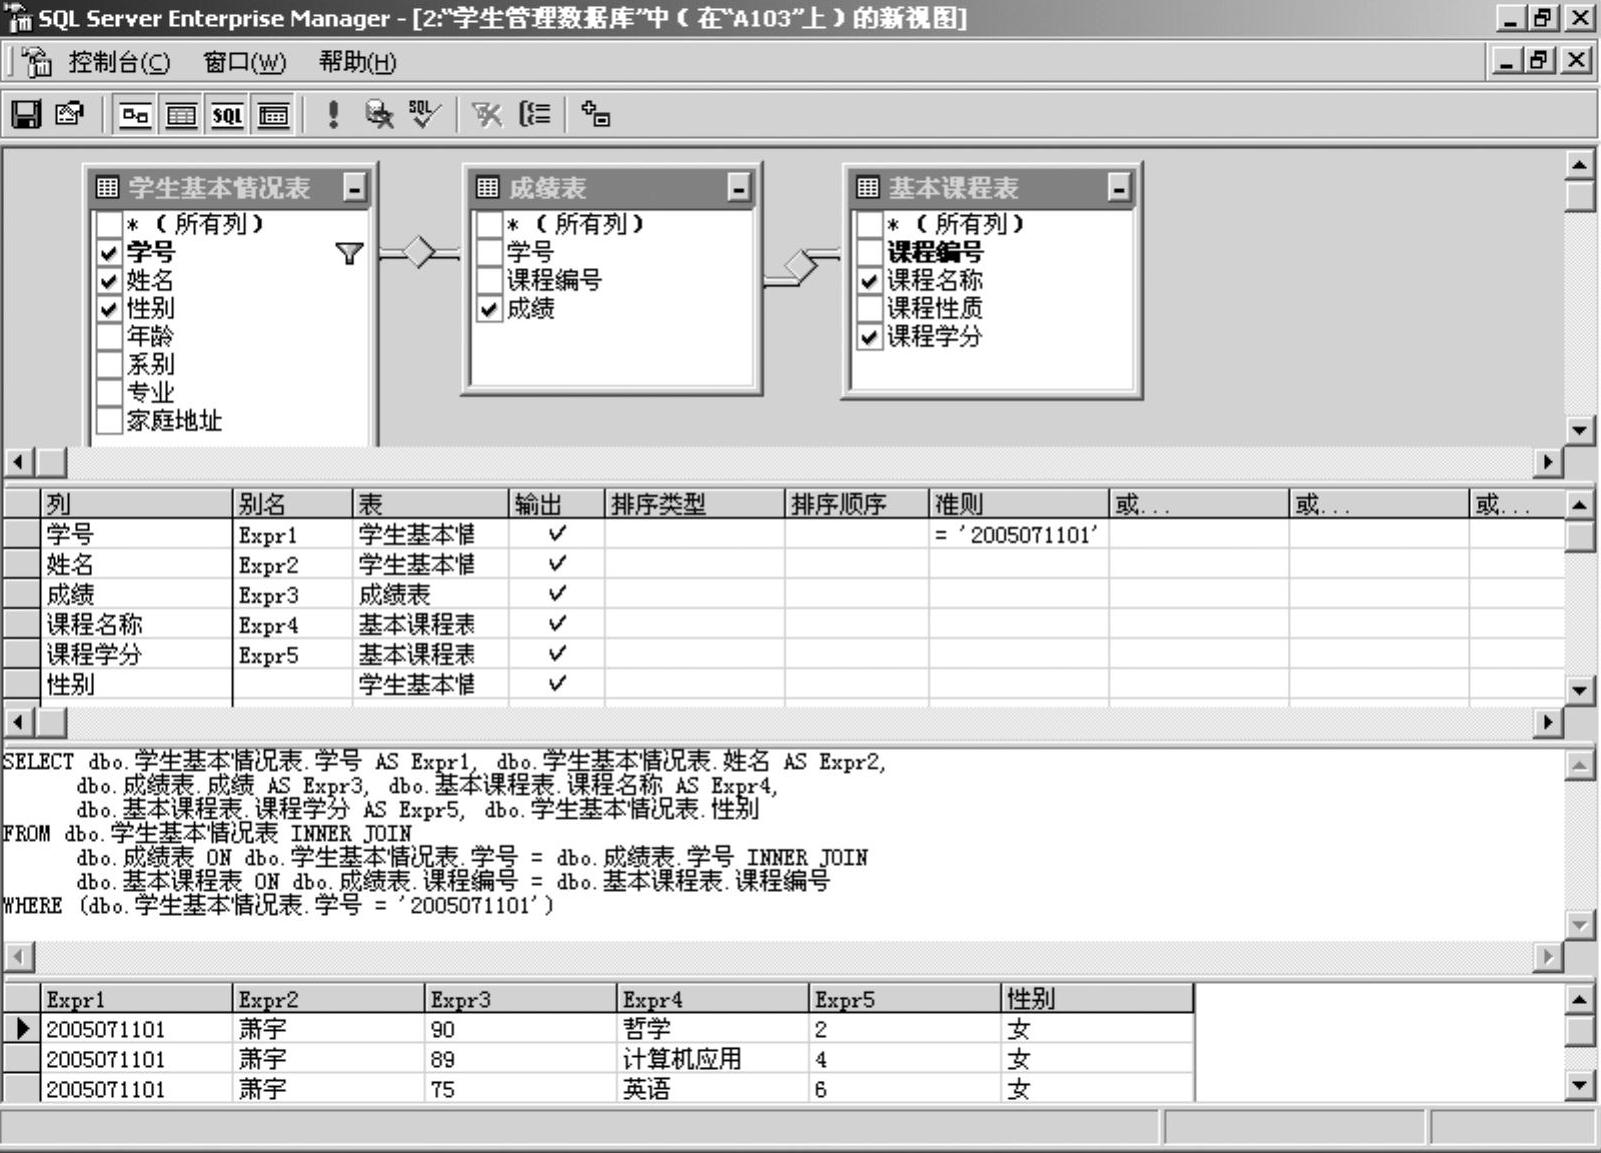Collapse the 基本课程表 table box

click(1119, 187)
